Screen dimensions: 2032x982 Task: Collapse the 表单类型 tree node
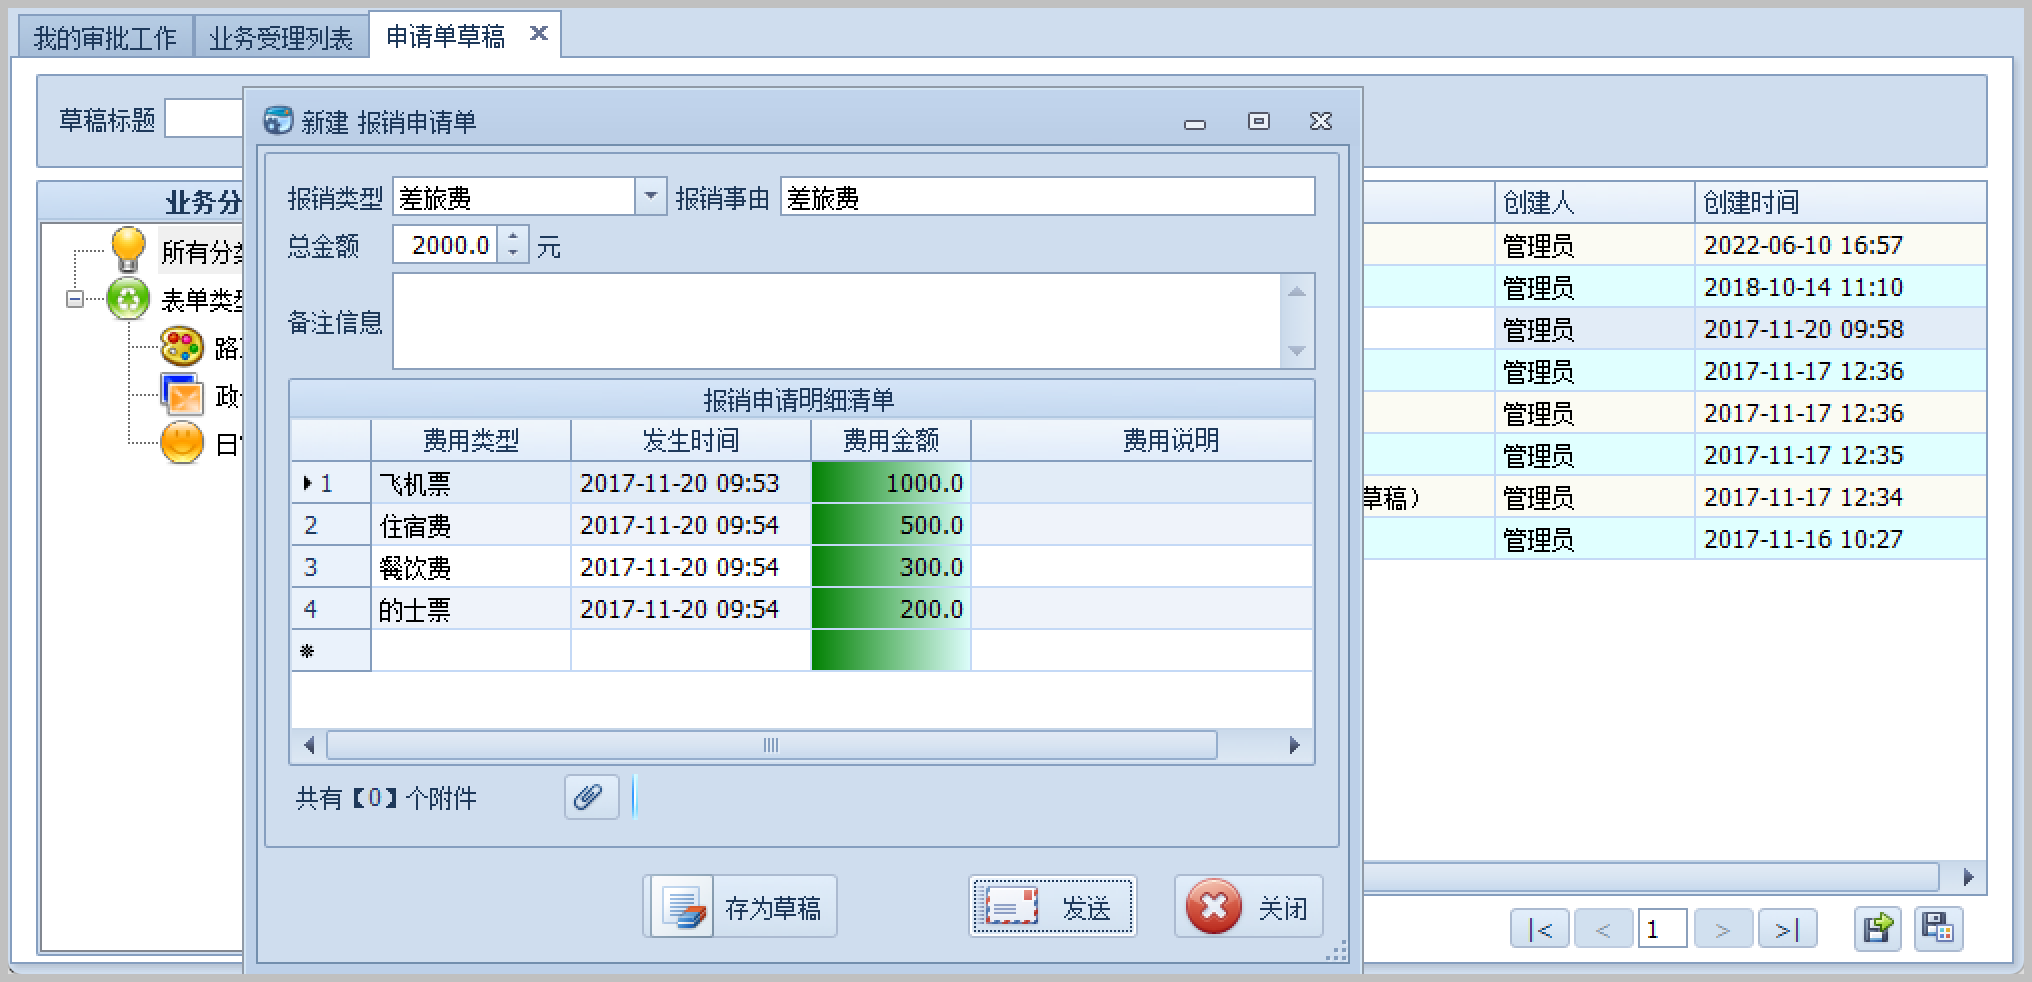pyautogui.click(x=74, y=299)
